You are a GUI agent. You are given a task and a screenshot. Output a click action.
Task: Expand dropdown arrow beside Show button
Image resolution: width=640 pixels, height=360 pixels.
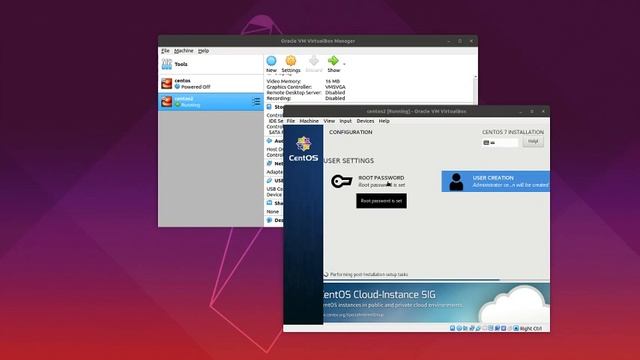344,64
